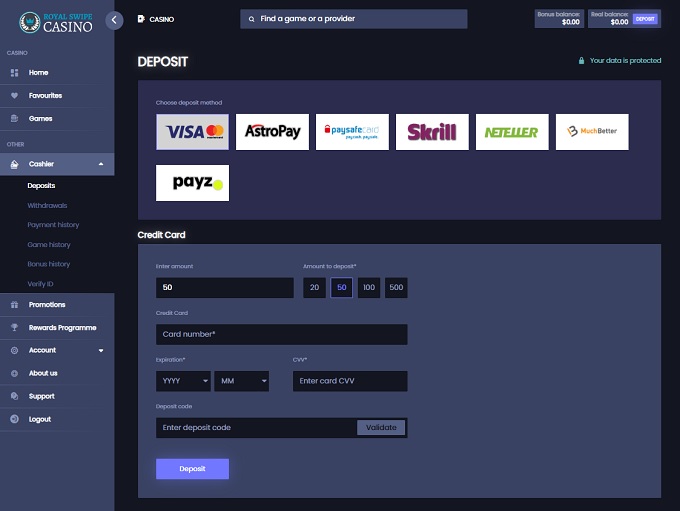Select the Payz deposit method
Viewport: 680px width, 511px height.
coord(192,183)
